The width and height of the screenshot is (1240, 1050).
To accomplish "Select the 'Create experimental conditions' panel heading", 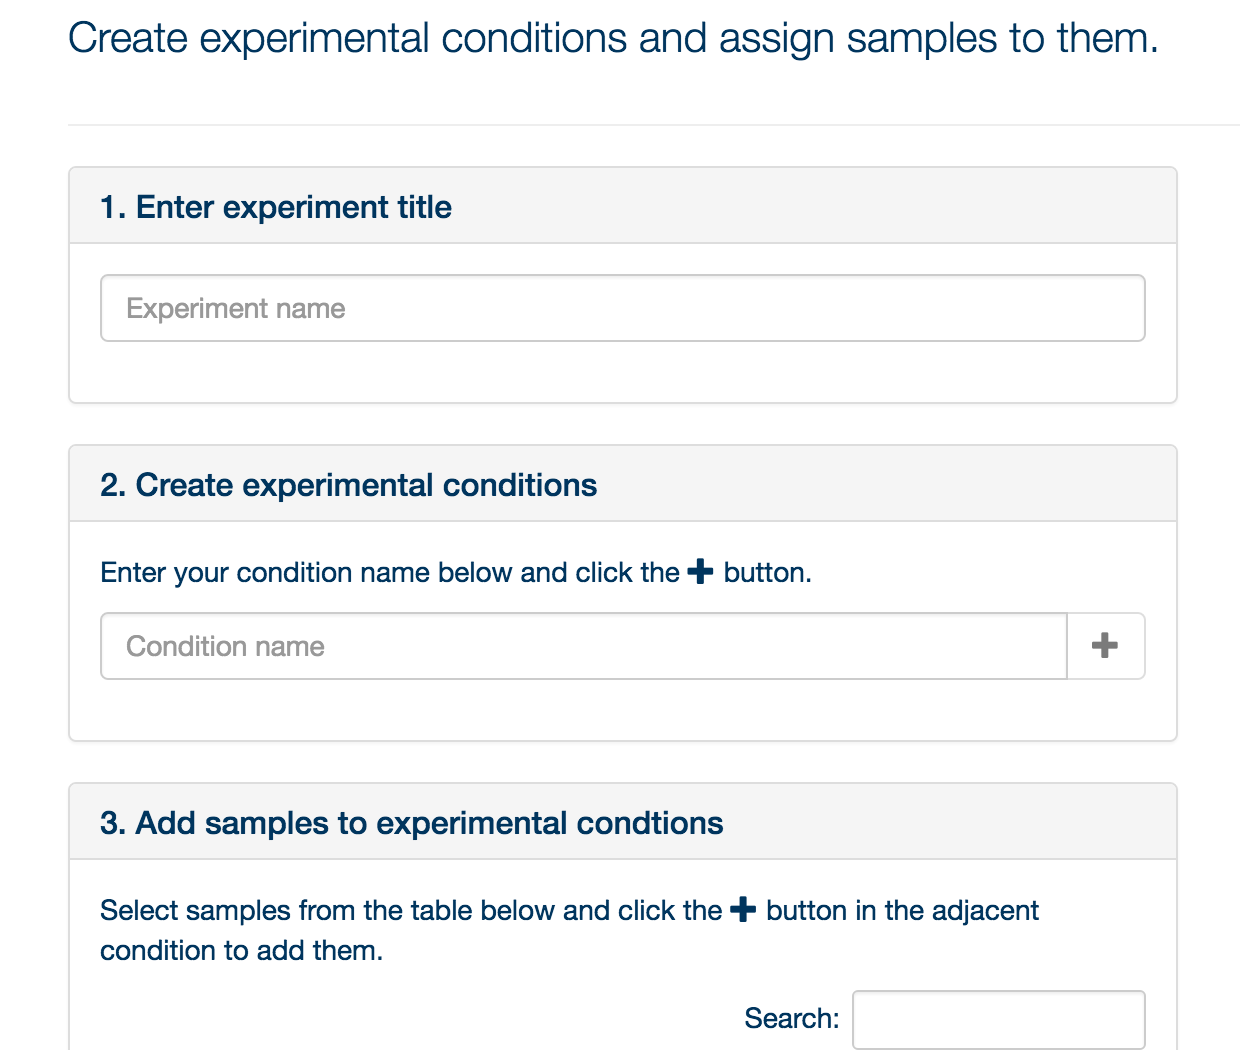I will (348, 485).
